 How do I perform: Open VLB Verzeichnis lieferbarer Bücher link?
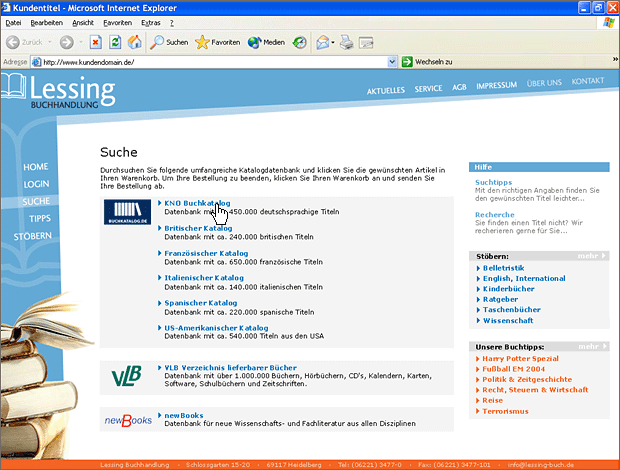pos(231,368)
